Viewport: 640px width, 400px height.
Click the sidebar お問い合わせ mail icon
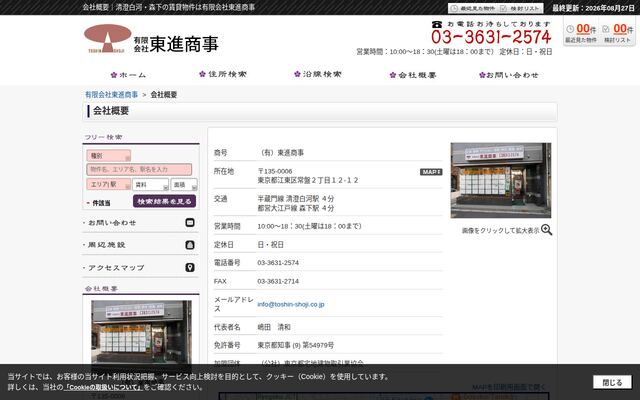[190, 223]
